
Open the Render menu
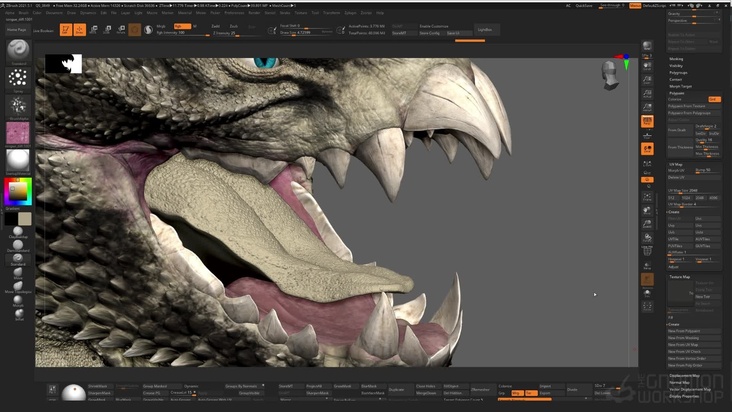(x=254, y=13)
